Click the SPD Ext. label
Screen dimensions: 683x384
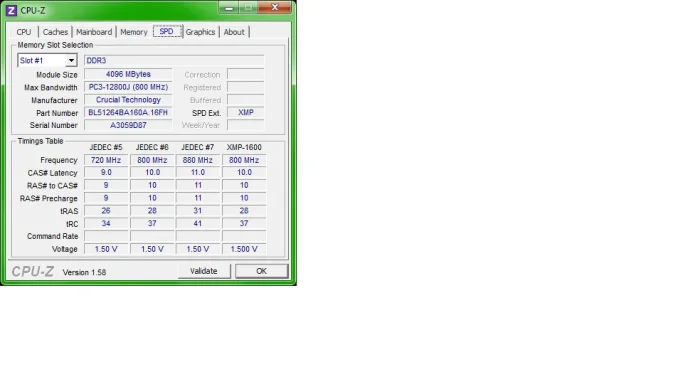pos(207,113)
